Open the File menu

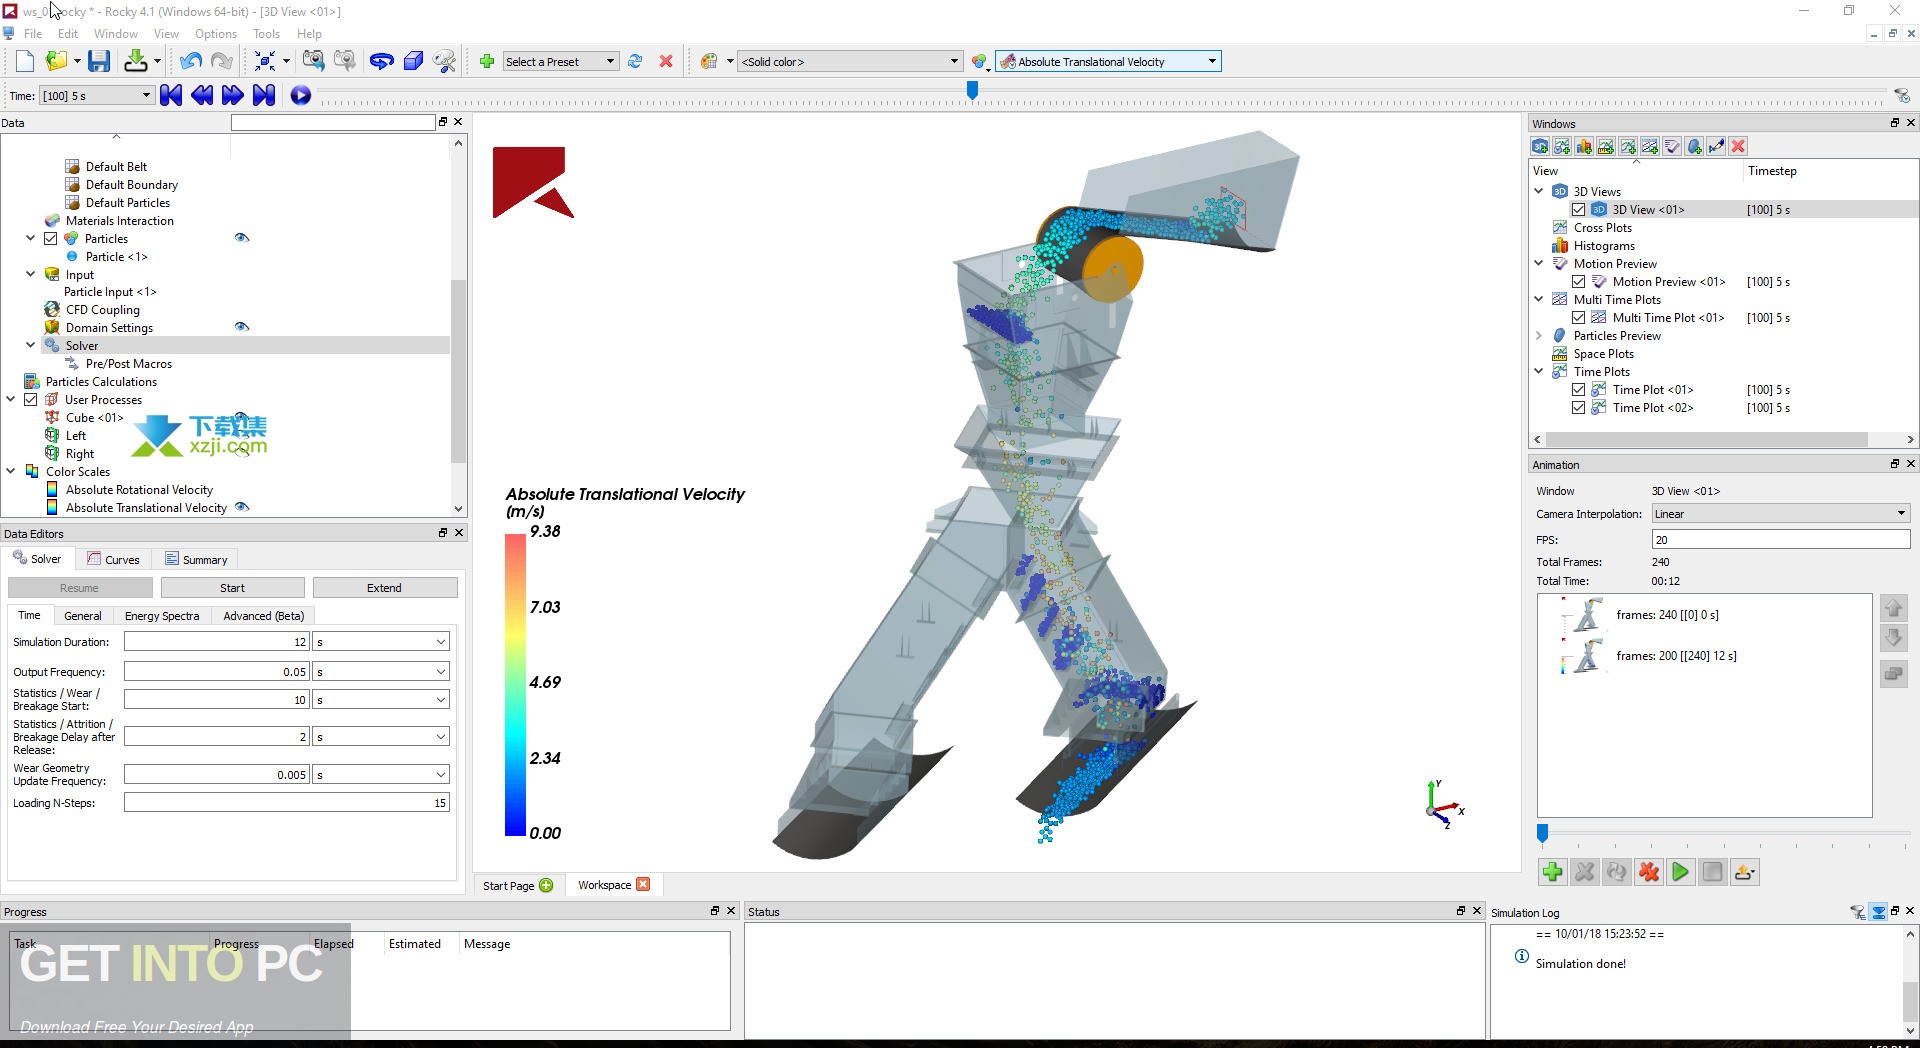coord(33,33)
